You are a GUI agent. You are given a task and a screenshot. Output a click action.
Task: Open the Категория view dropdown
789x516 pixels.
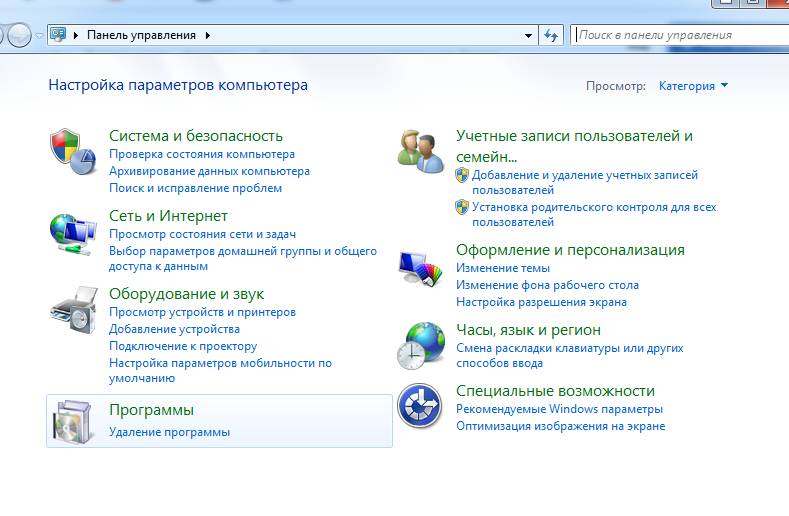(x=693, y=86)
